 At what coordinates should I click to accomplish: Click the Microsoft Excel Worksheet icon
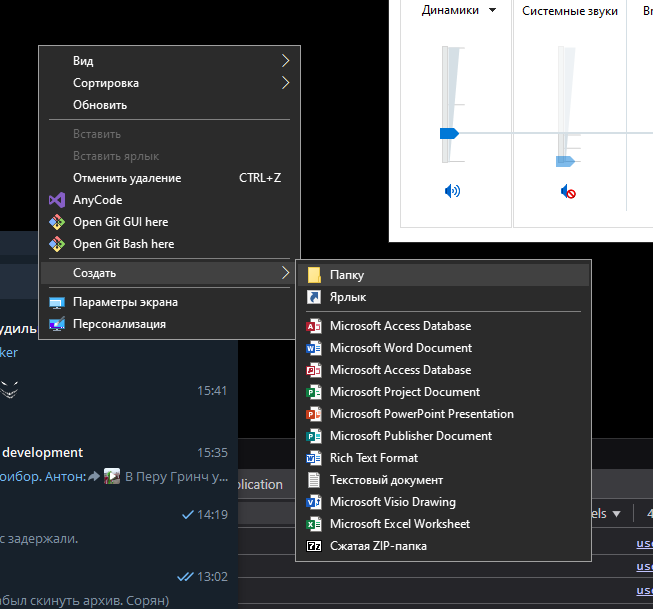tap(314, 524)
